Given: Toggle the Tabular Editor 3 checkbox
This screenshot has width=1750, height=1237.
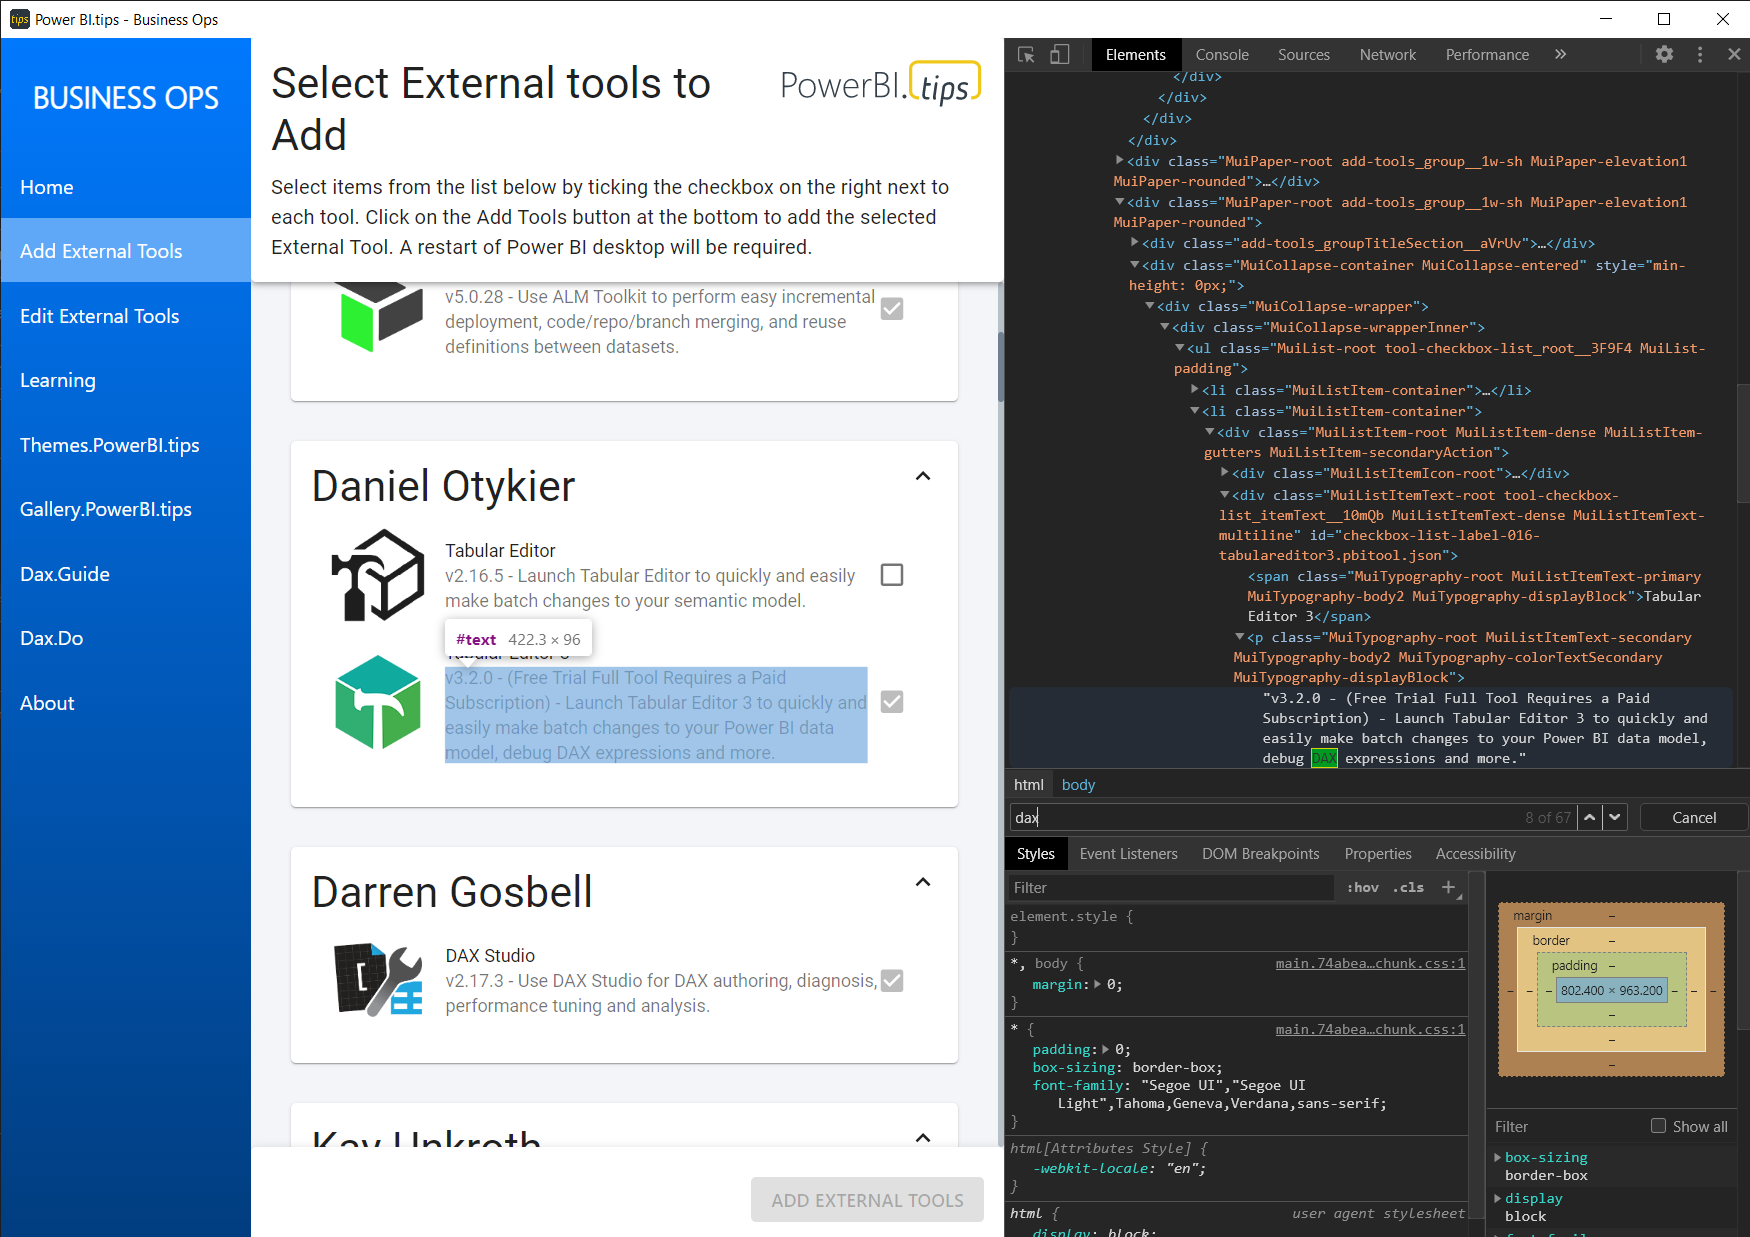Looking at the screenshot, I should coord(892,702).
